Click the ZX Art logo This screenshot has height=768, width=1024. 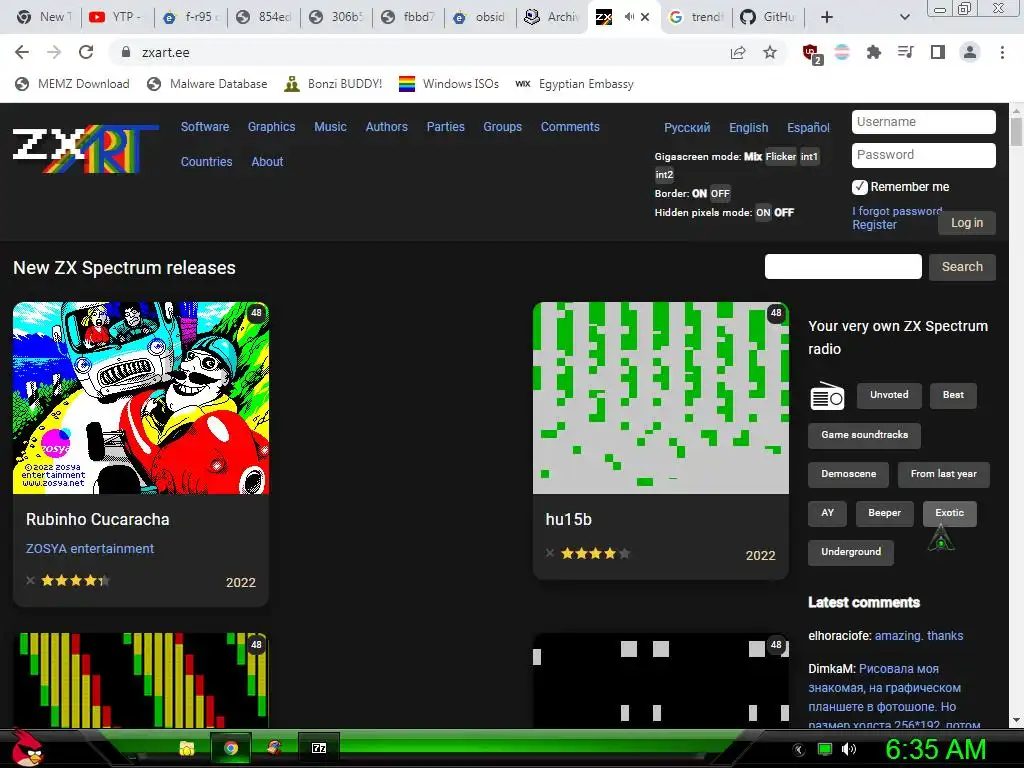[x=85, y=148]
